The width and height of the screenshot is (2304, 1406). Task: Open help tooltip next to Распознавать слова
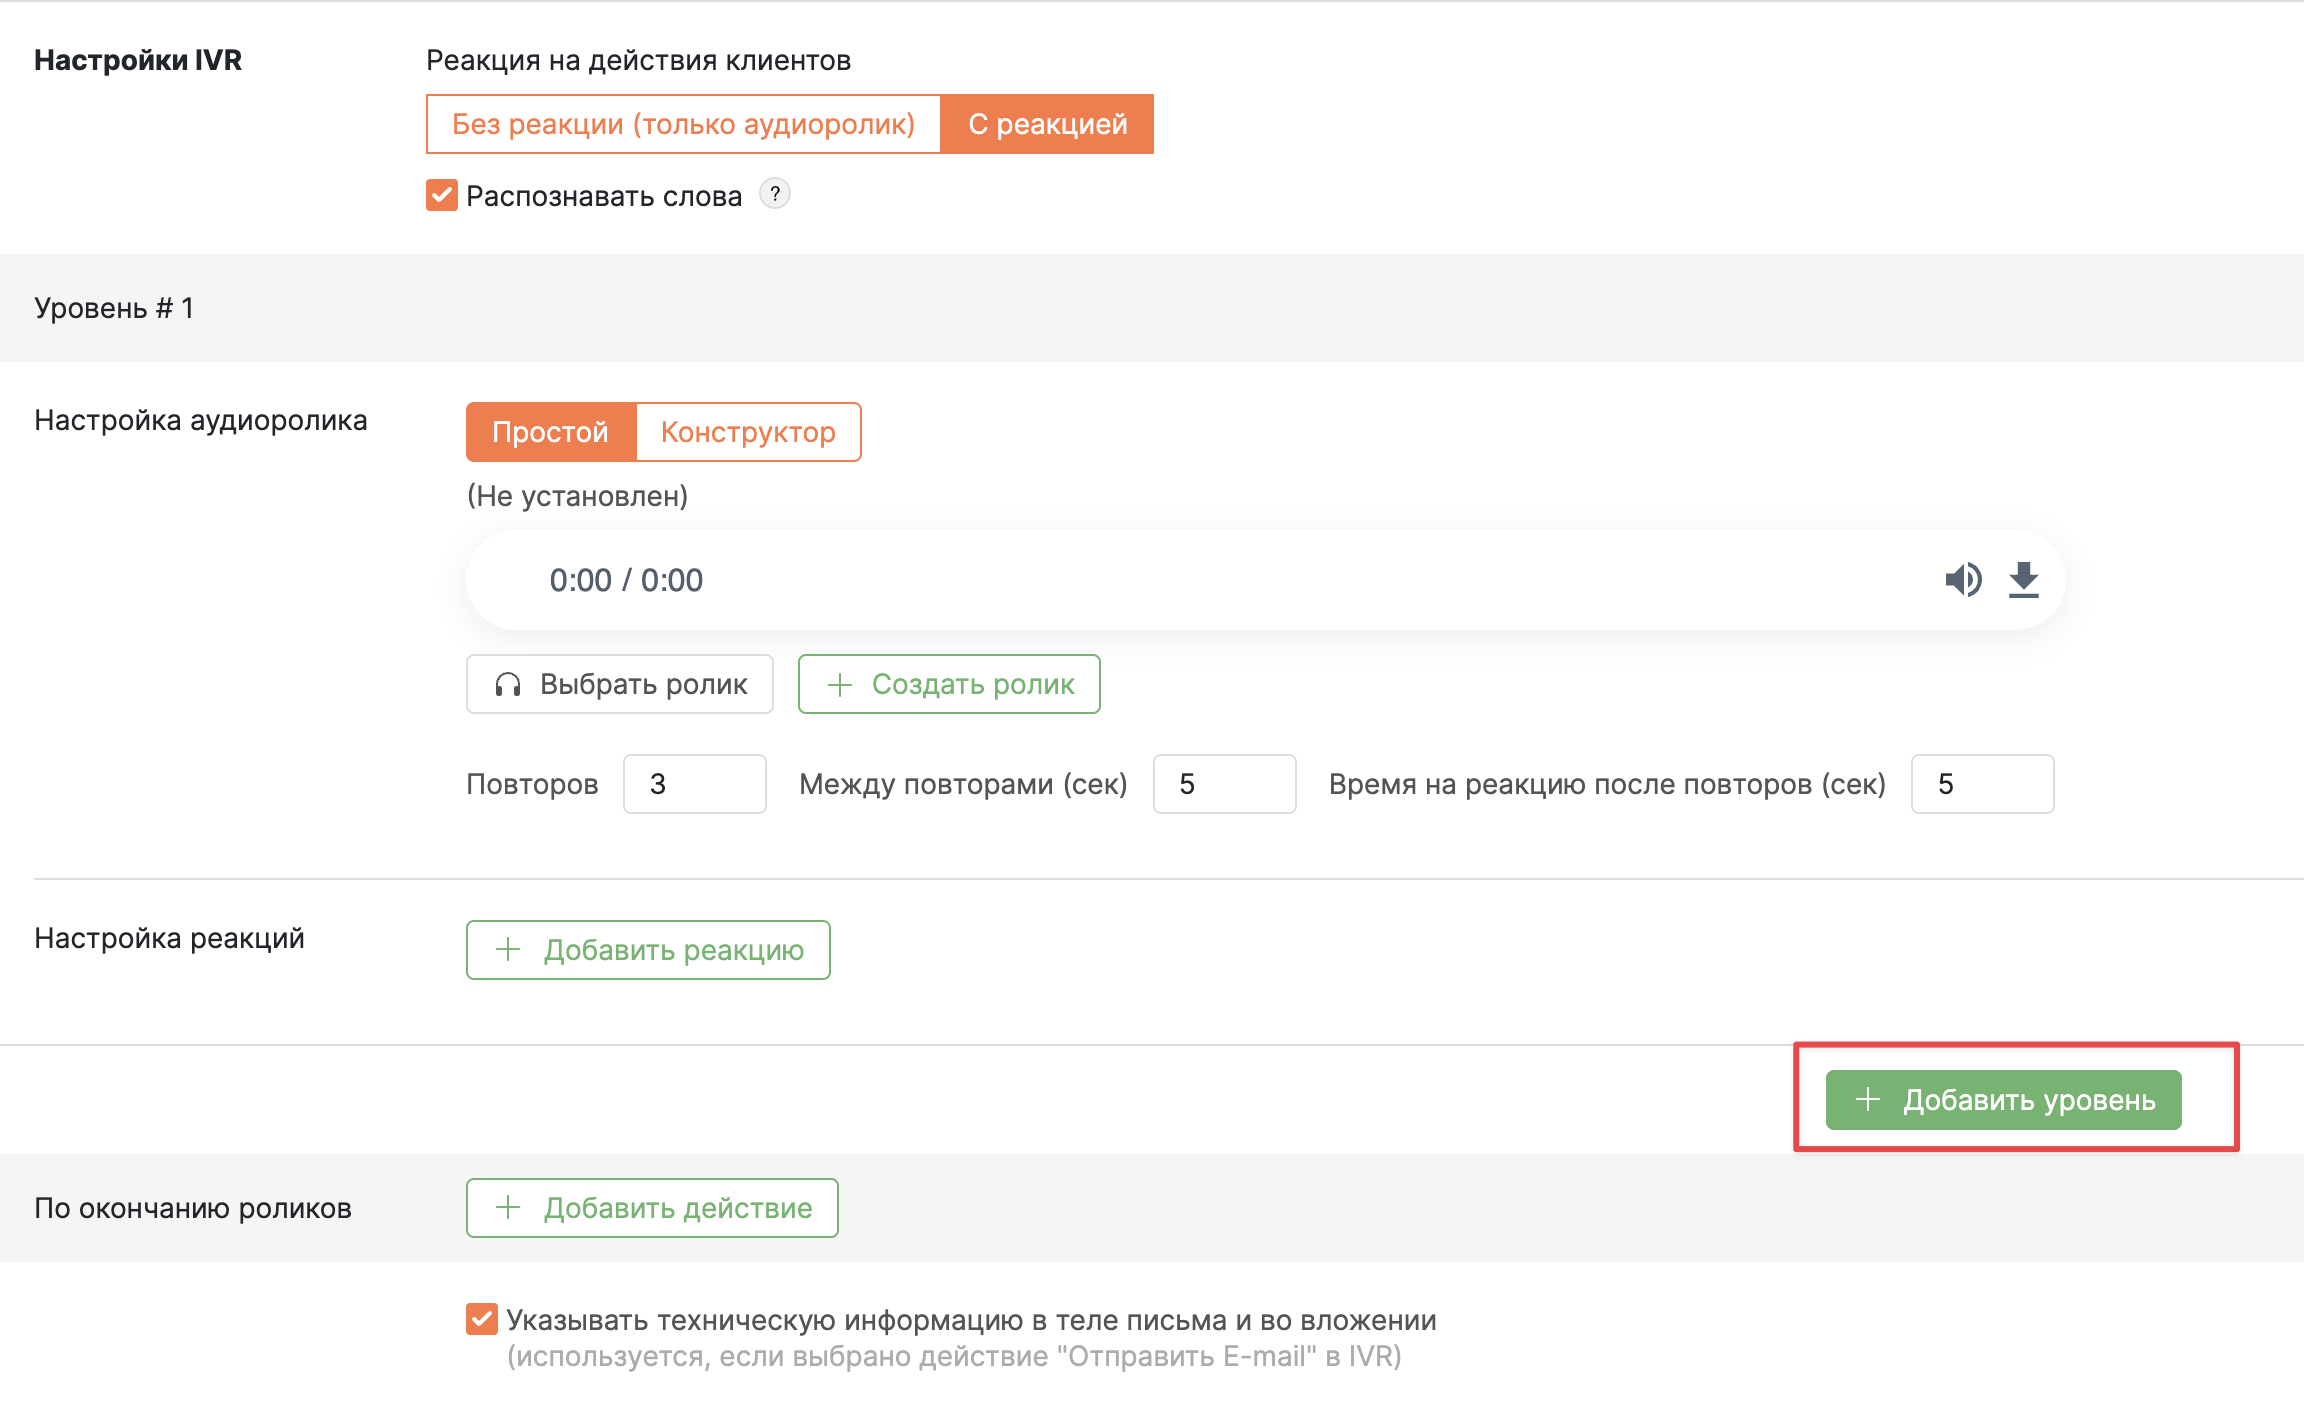coord(774,194)
